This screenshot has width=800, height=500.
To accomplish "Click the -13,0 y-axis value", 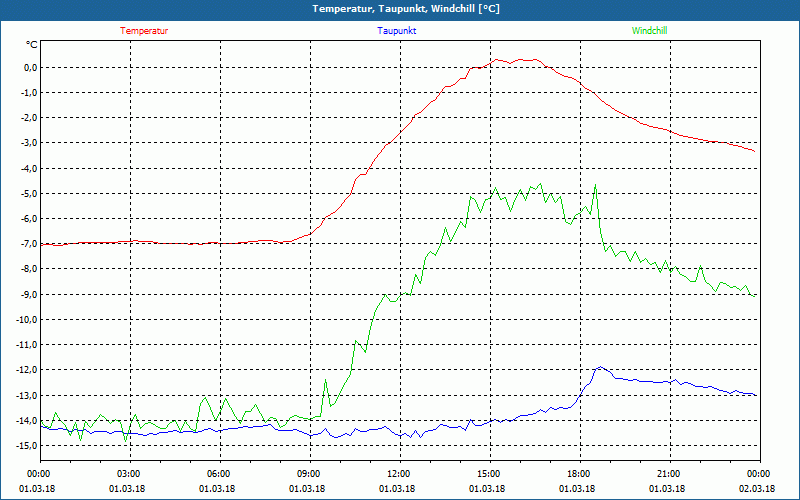I will click(x=27, y=395).
